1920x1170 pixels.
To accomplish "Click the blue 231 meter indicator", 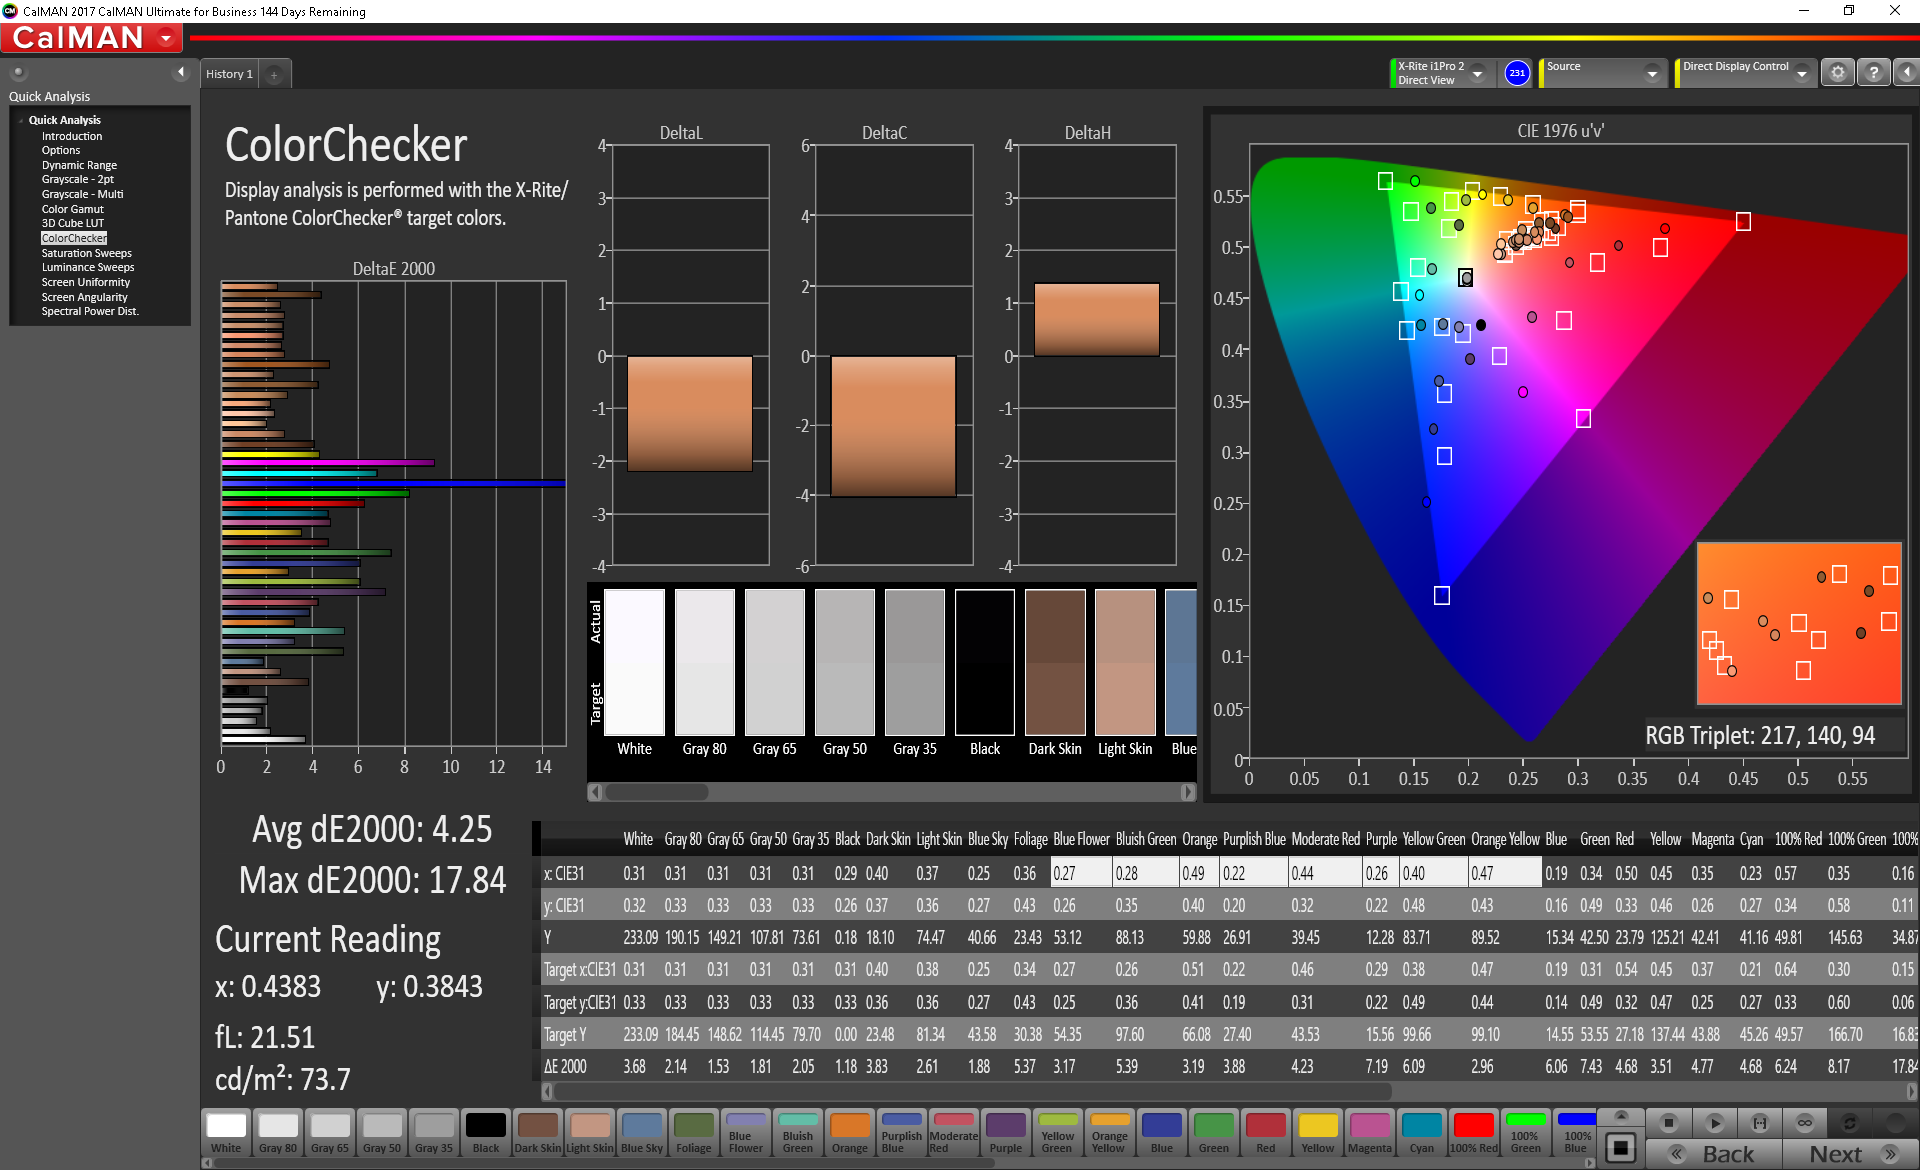I will click(x=1517, y=73).
